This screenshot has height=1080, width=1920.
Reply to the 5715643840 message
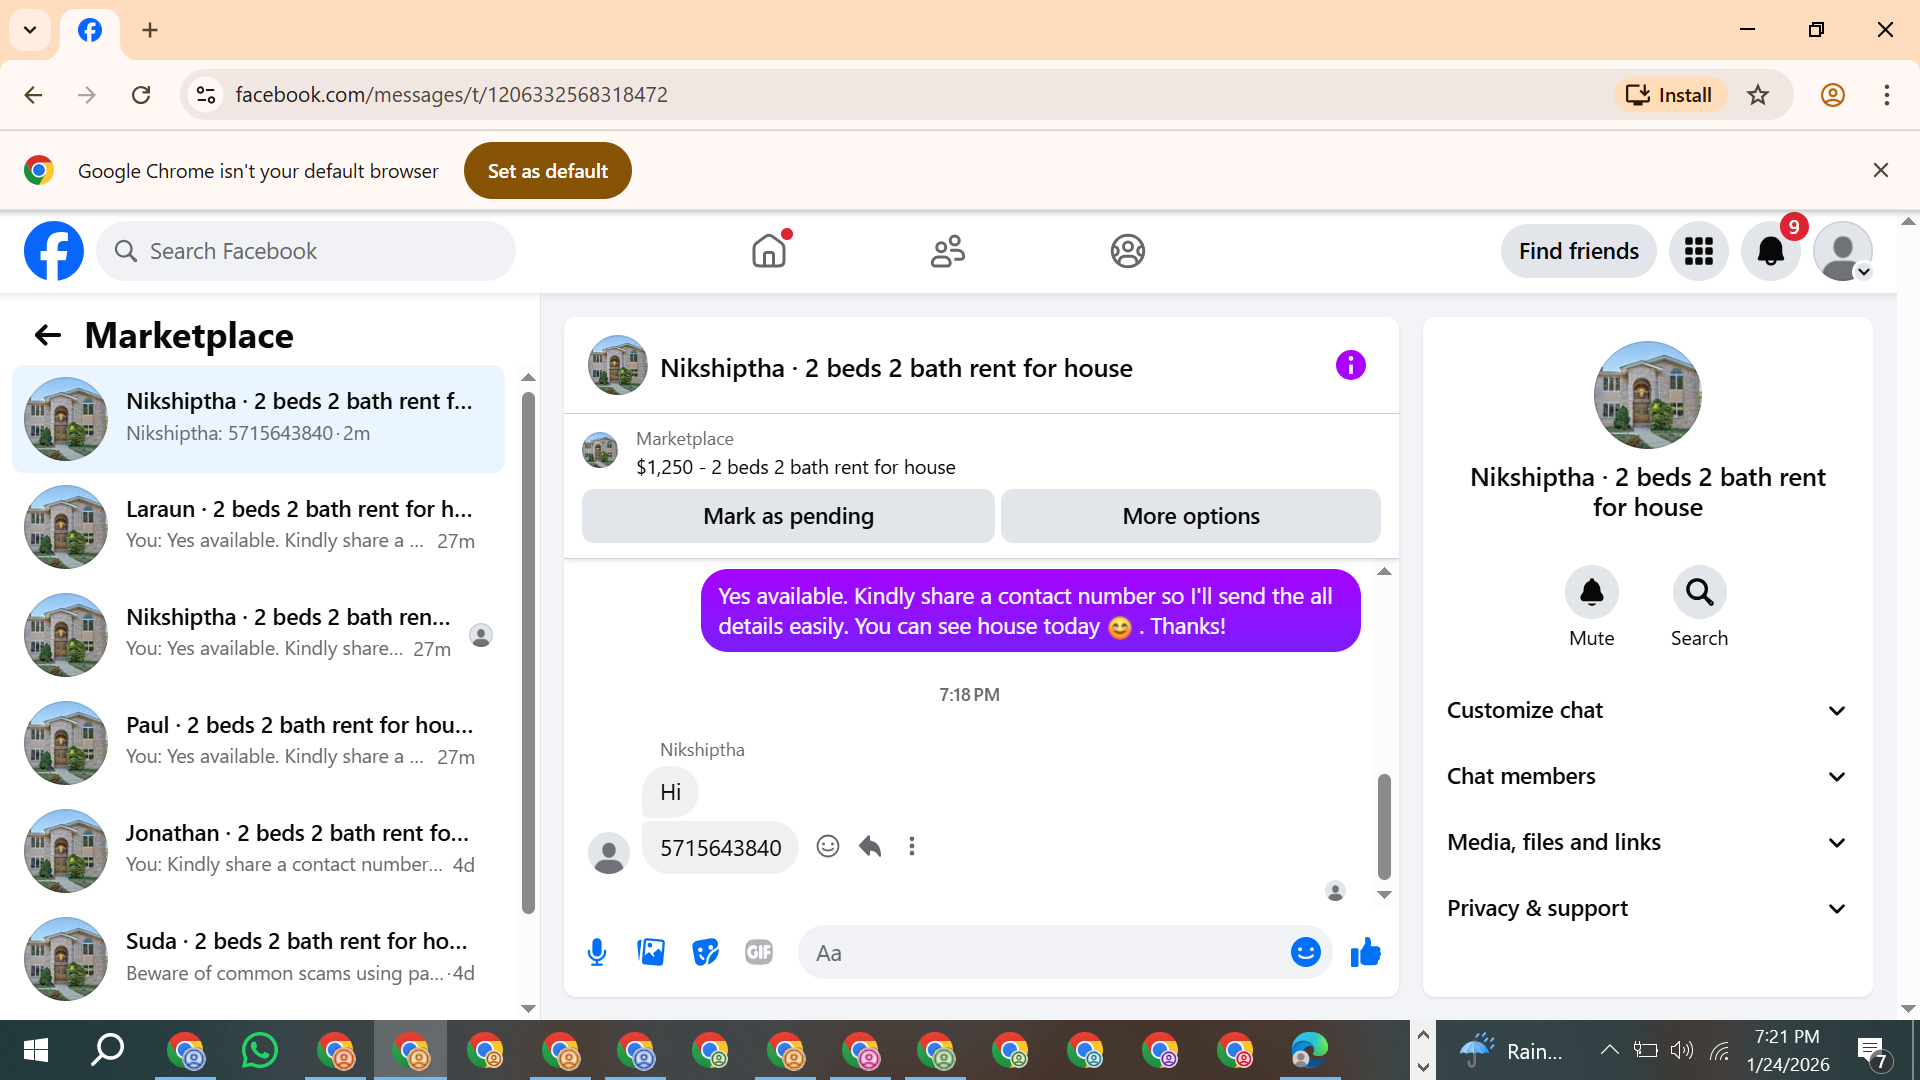(x=870, y=847)
